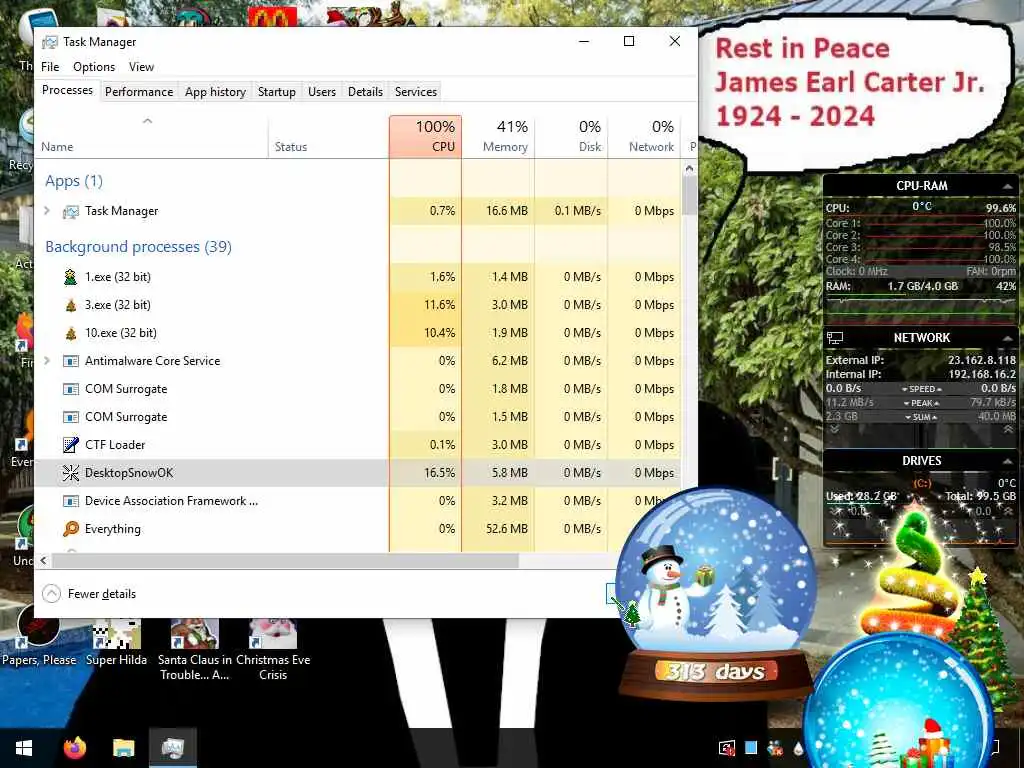Expand the Task Manager app row
Image resolution: width=1024 pixels, height=768 pixels.
coord(47,211)
